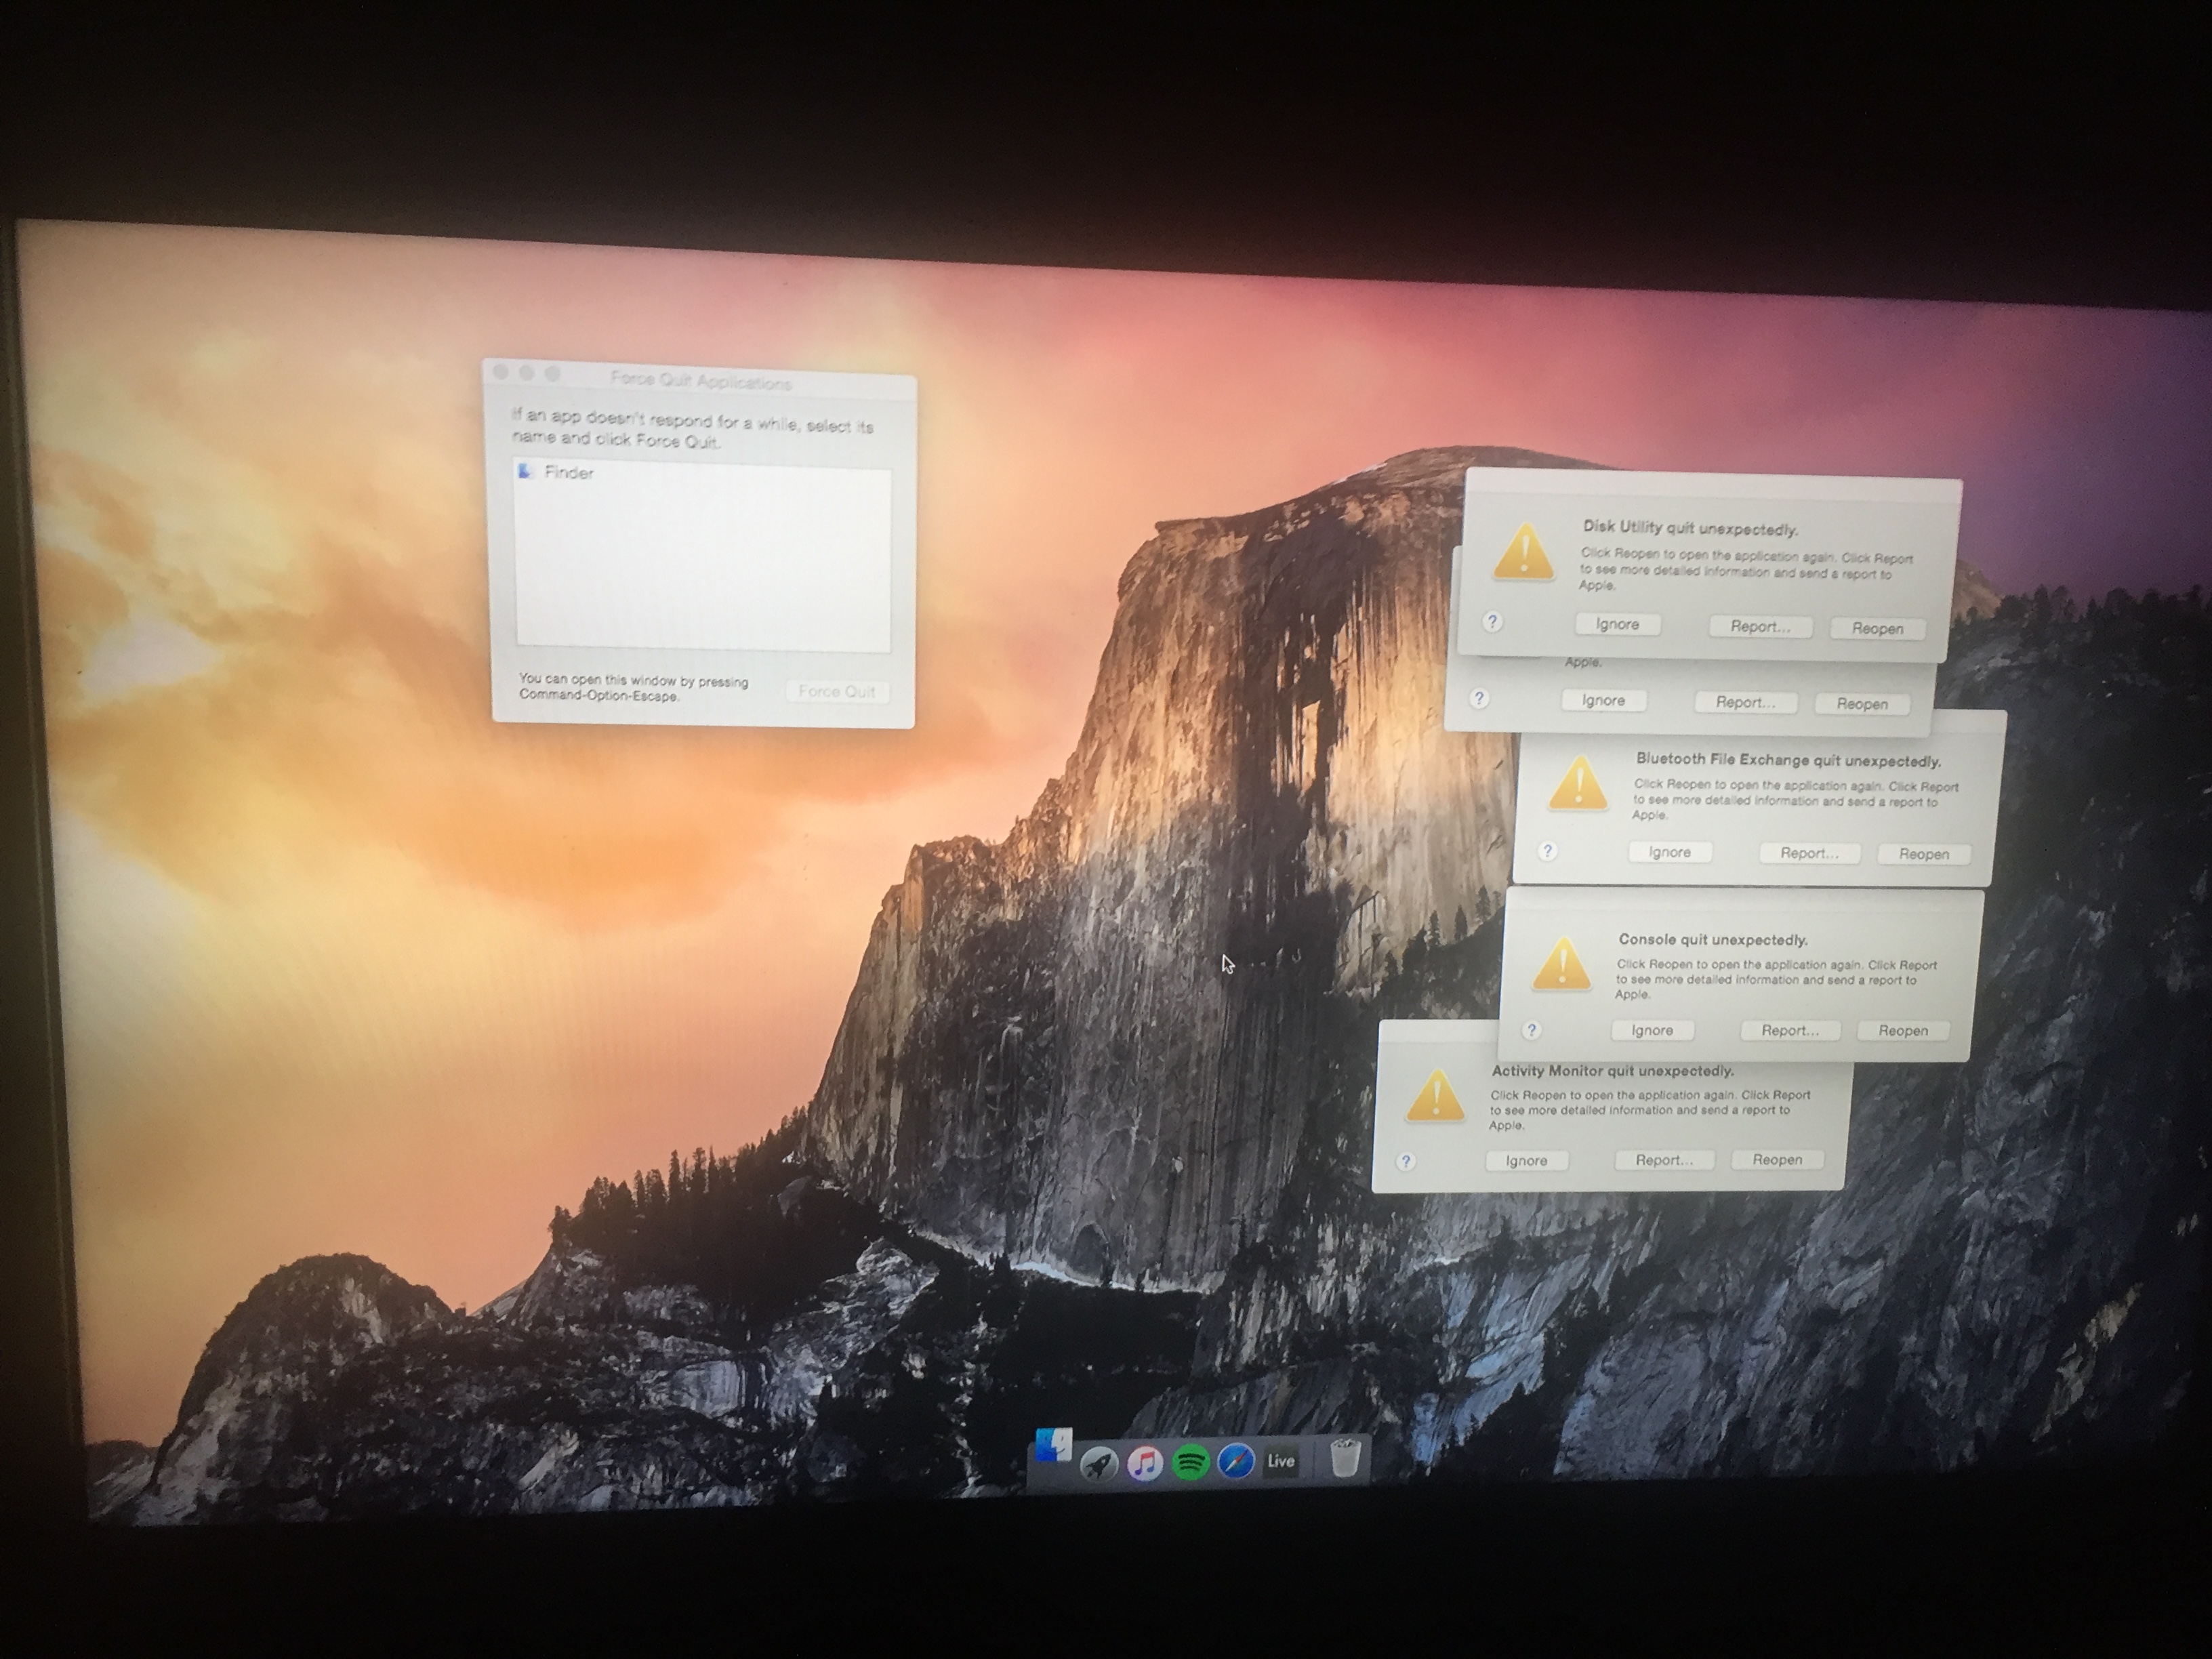2212x1659 pixels.
Task: Click help icon in Bluetooth File Exchange alert
Action: click(1548, 851)
